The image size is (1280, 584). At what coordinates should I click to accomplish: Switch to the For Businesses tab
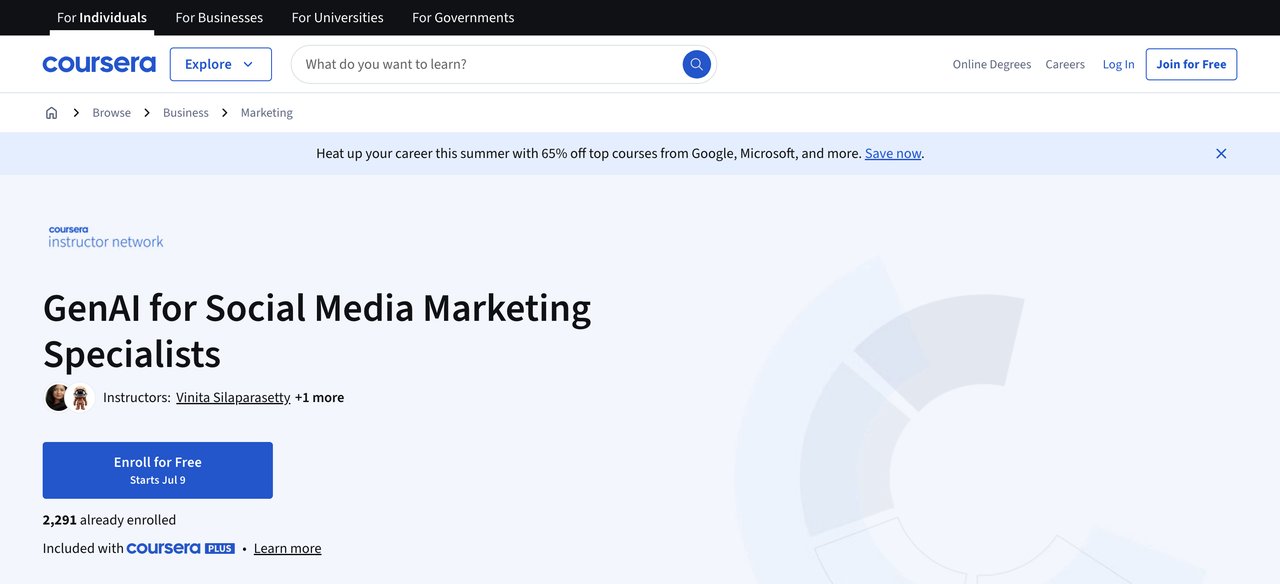(x=219, y=17)
